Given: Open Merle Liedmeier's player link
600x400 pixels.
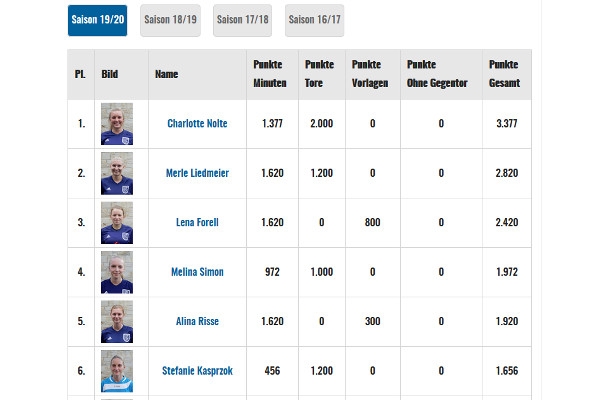Looking at the screenshot, I should pos(197,173).
